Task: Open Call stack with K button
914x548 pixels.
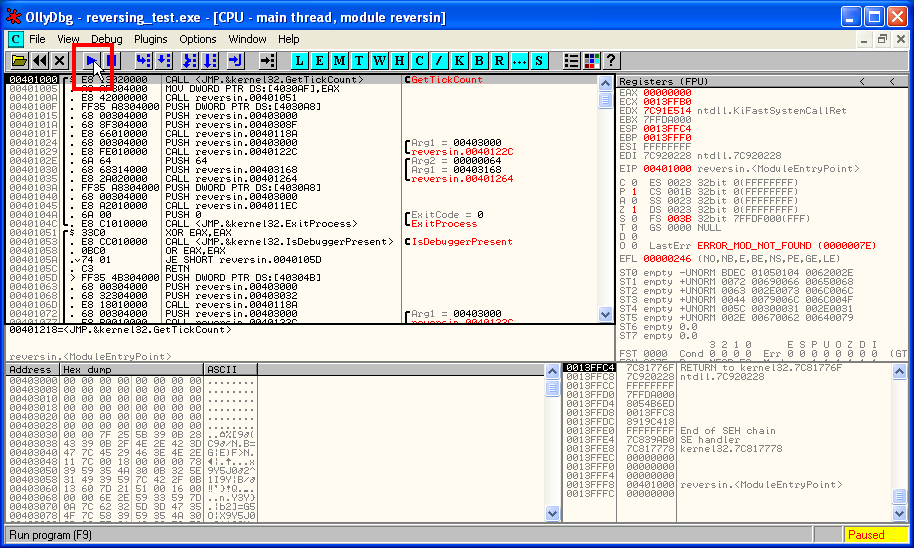Action: [x=459, y=61]
